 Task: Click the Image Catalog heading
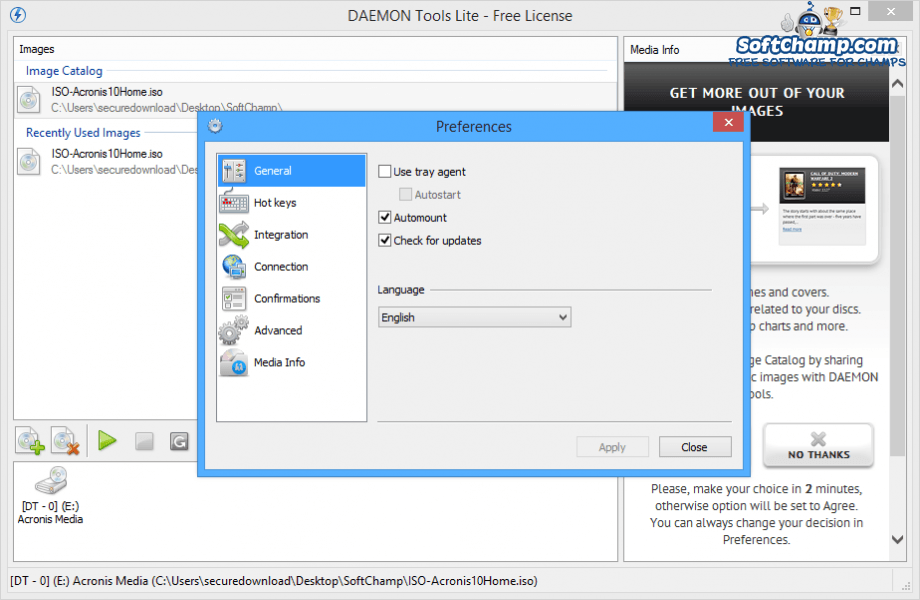pos(64,71)
